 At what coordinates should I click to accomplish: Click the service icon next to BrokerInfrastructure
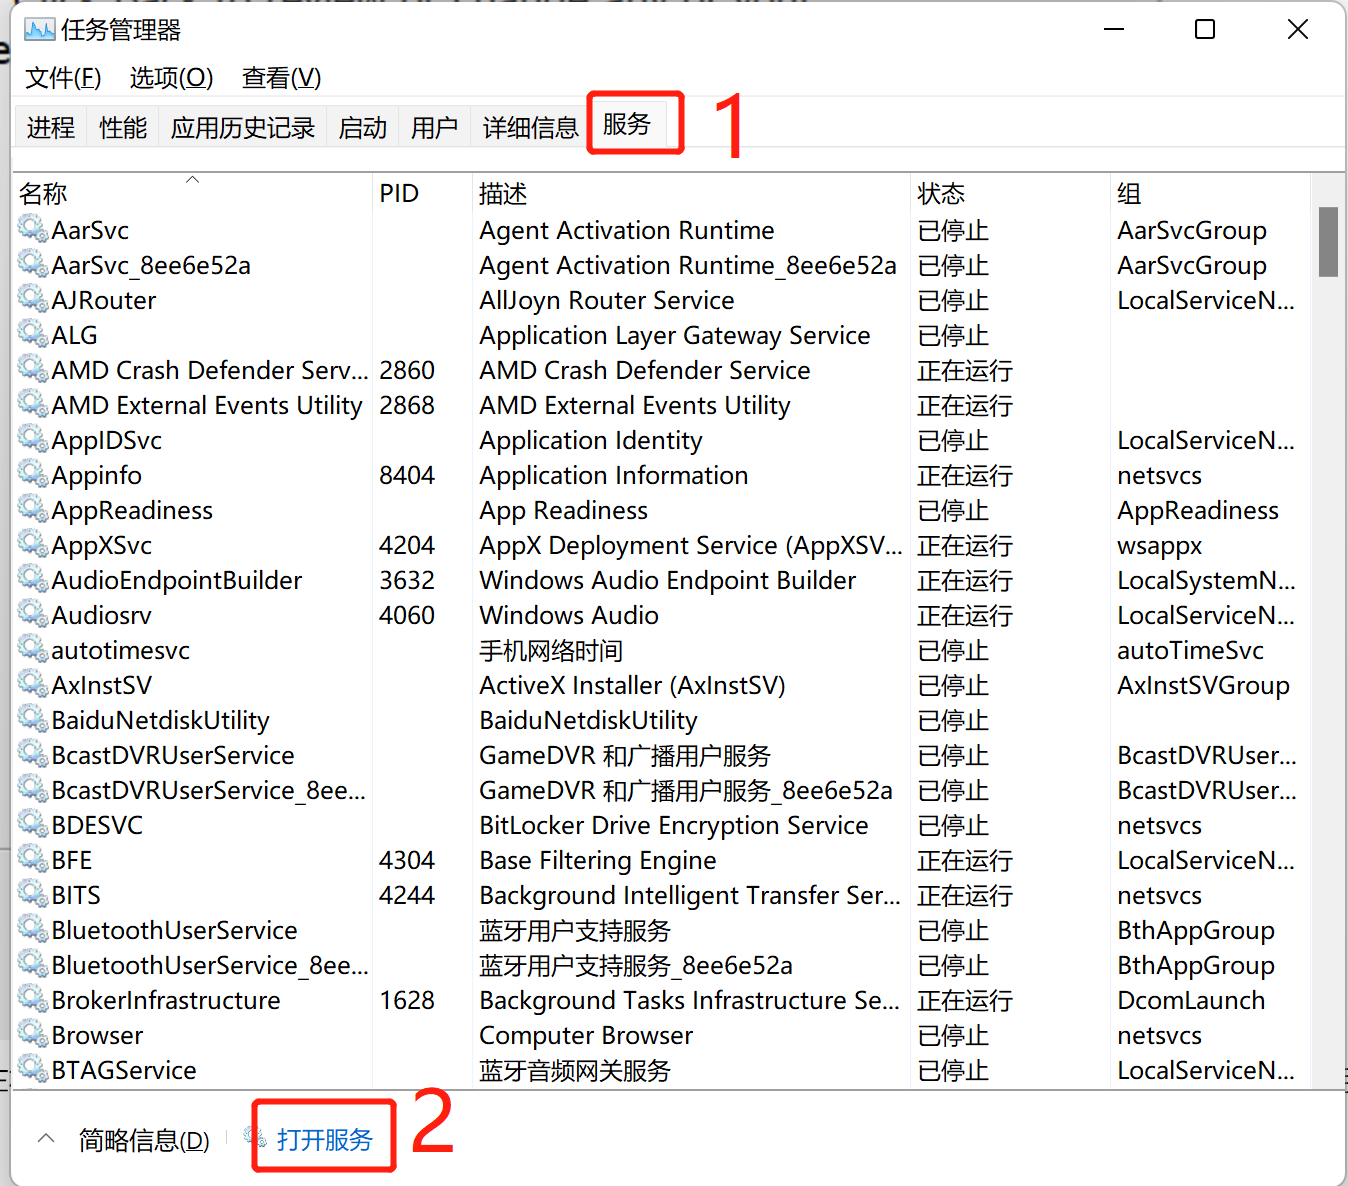pos(33,999)
